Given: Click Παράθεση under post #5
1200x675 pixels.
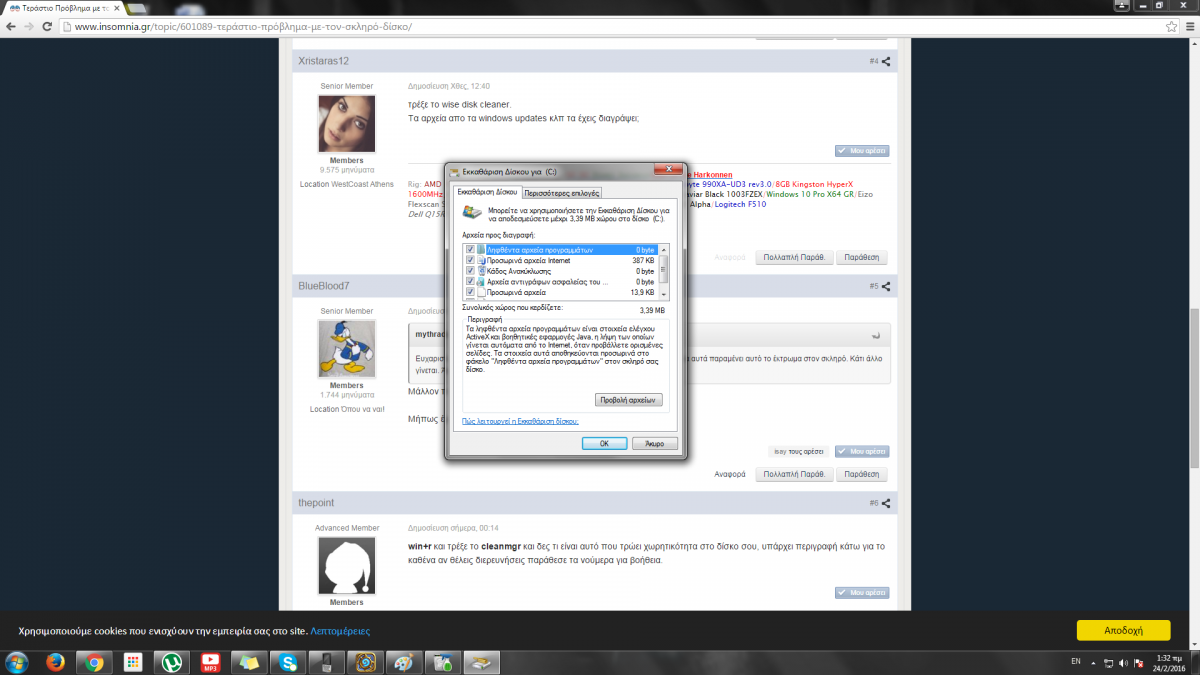Looking at the screenshot, I should 861,474.
